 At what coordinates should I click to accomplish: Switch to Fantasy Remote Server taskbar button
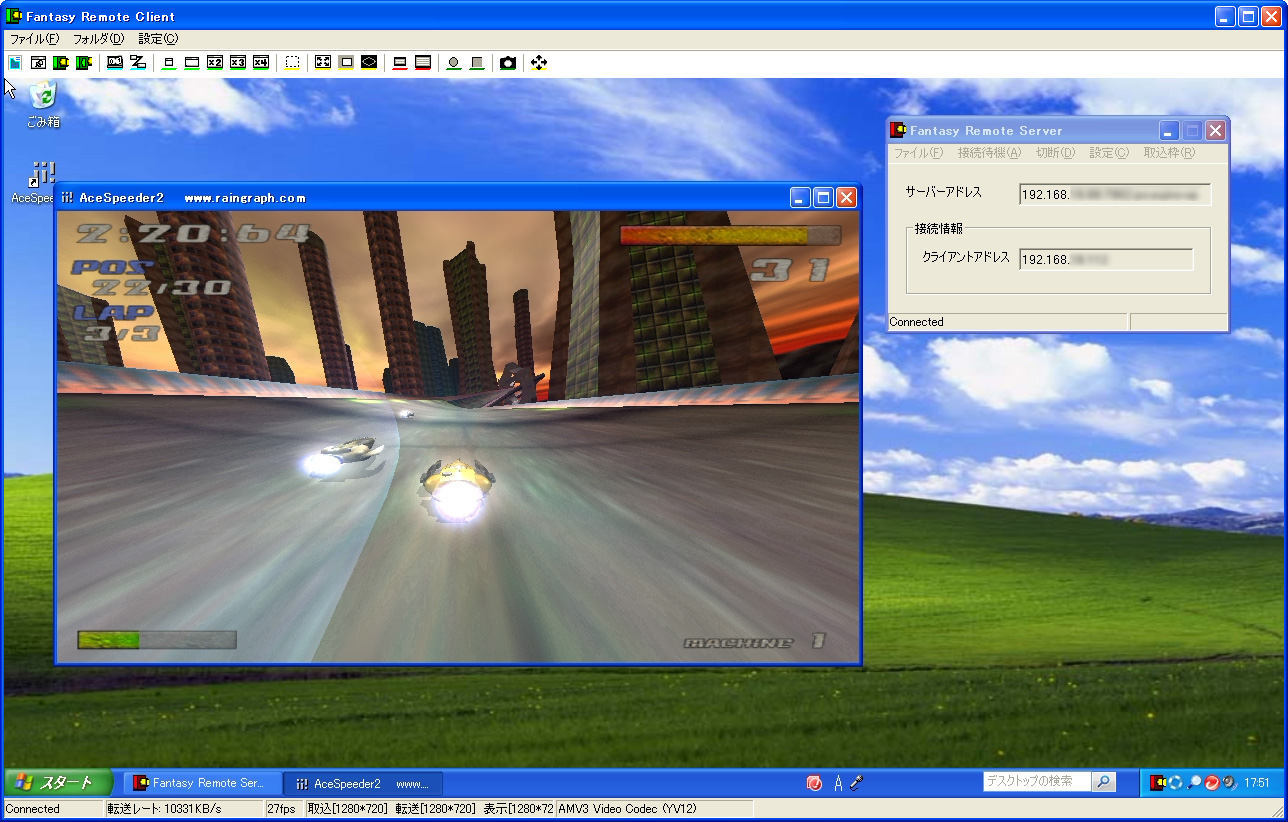tap(201, 784)
